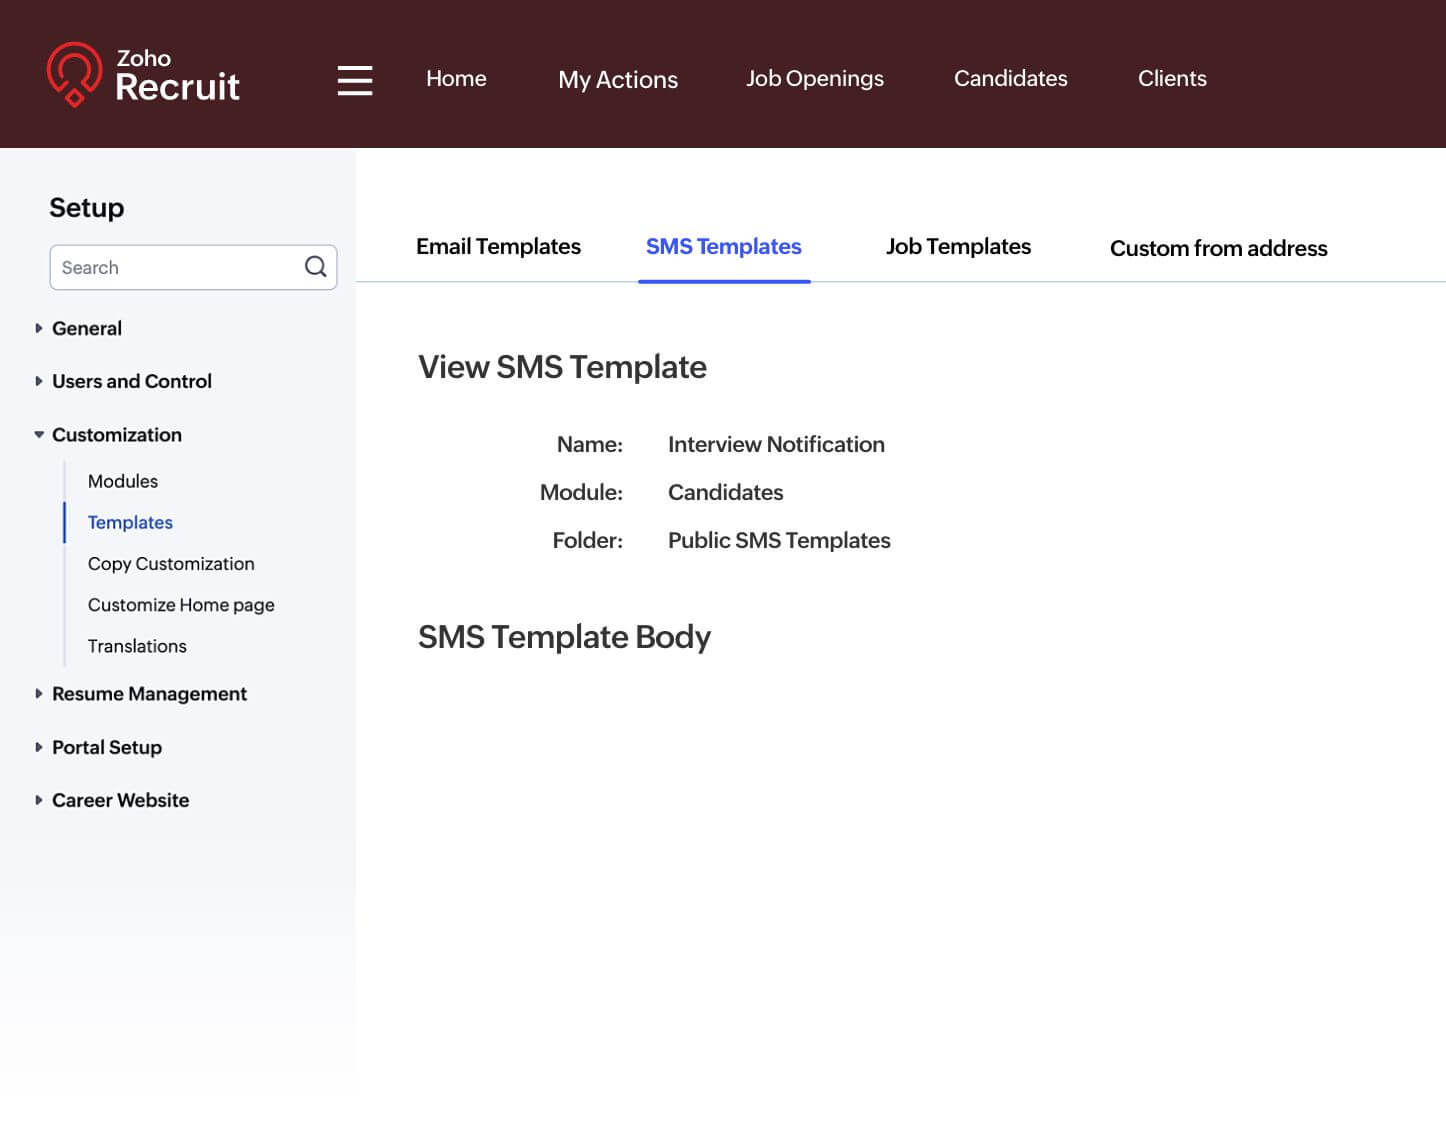This screenshot has height=1140, width=1446.
Task: Expand the Portal Setup arrow
Action: (39, 747)
